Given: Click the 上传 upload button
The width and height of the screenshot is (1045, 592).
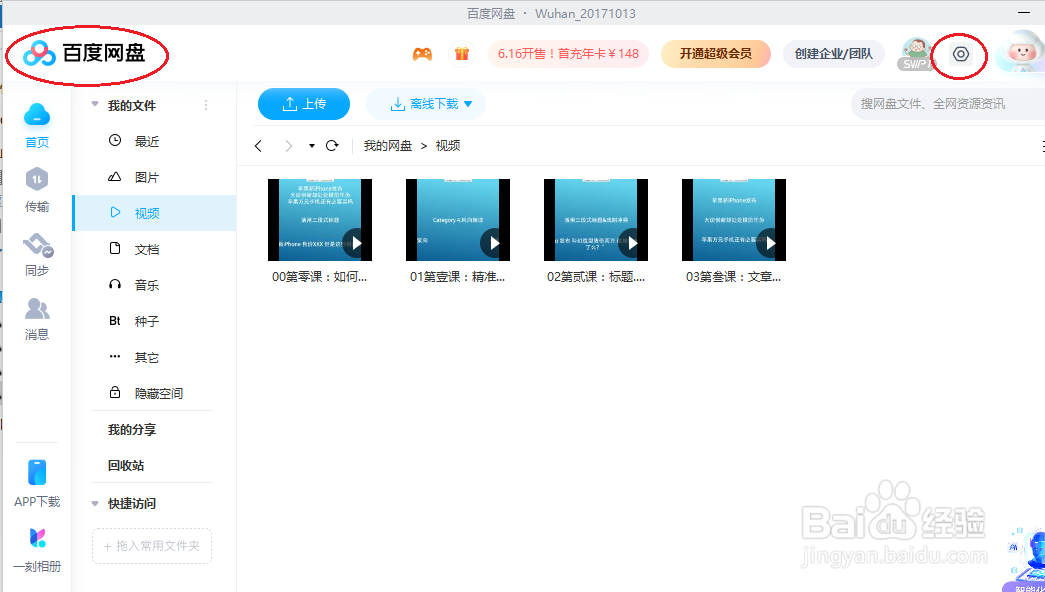Looking at the screenshot, I should click(304, 104).
